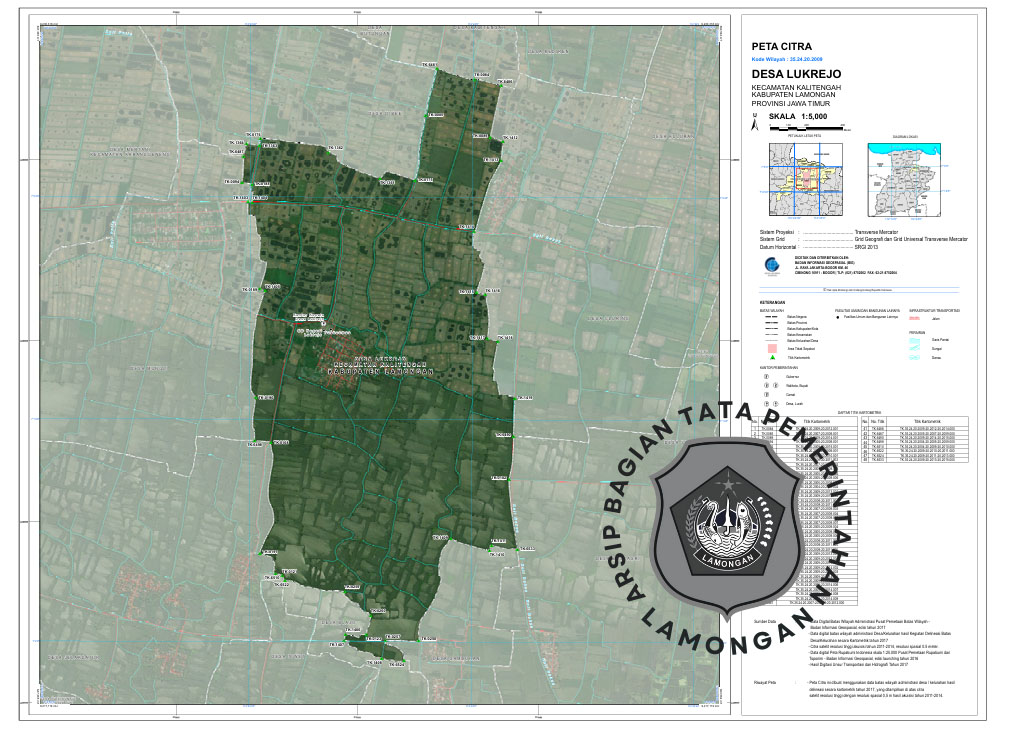Click the red Jalan road legend swatch
1009x734 pixels.
click(x=914, y=317)
